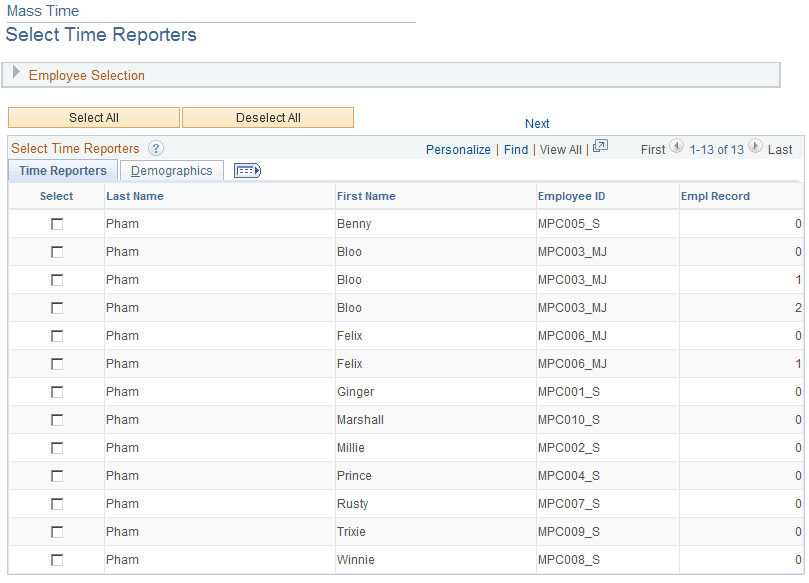Click the View All link
This screenshot has height=583, width=809.
[x=560, y=150]
